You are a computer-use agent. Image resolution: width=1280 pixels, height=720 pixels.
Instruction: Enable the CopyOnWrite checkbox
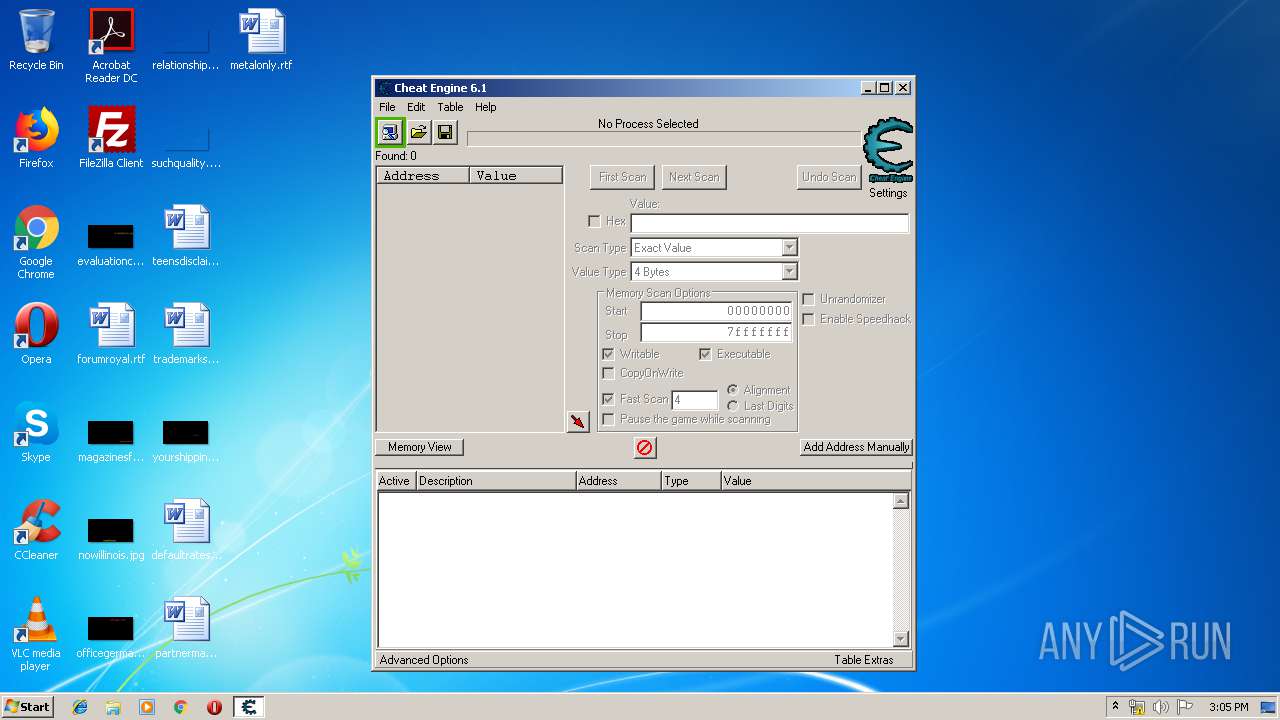click(608, 373)
